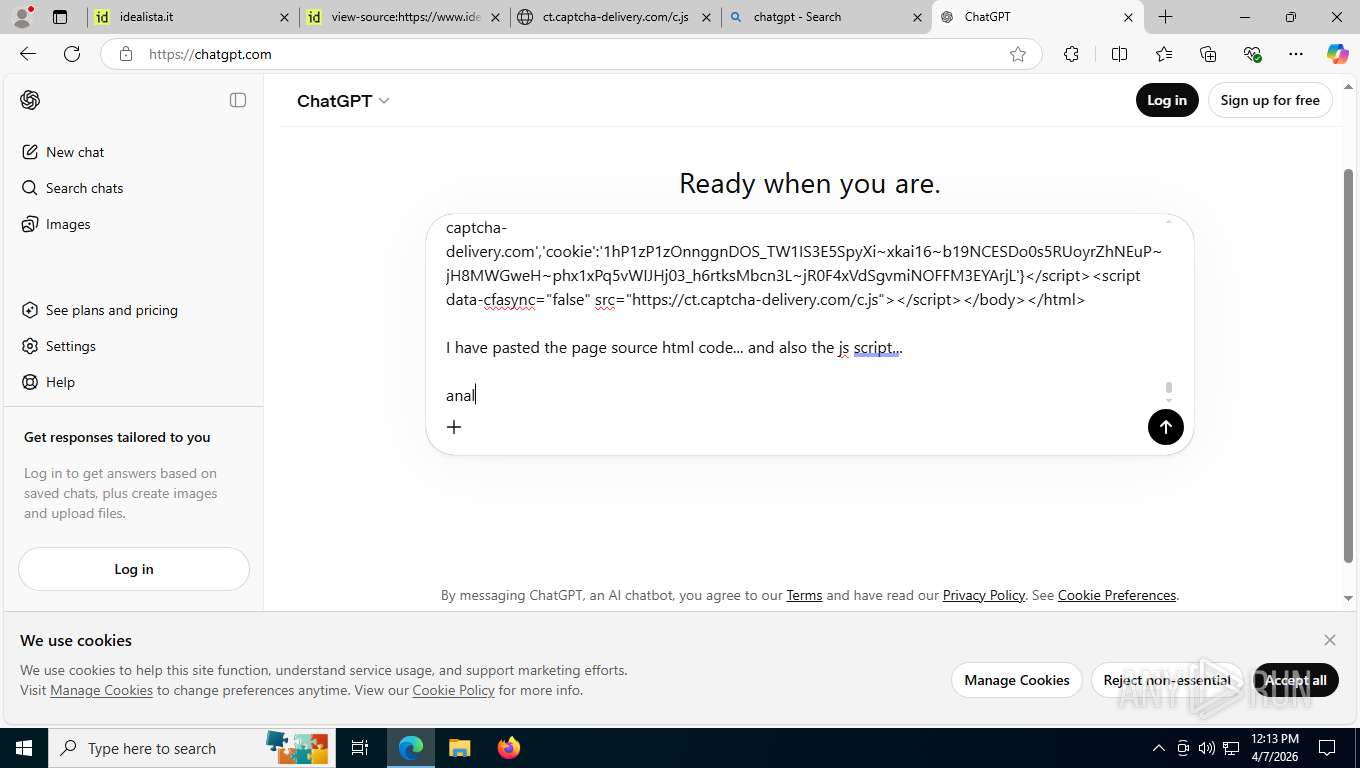Add this page to favorites star
The width and height of the screenshot is (1360, 768).
coord(1018,54)
